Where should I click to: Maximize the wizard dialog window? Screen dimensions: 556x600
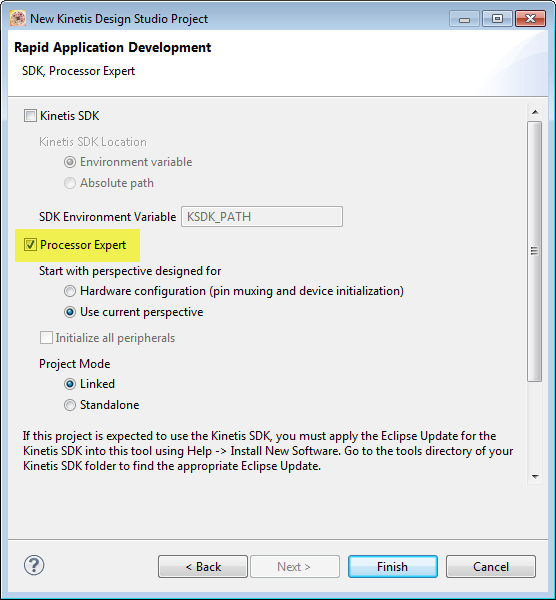click(497, 19)
